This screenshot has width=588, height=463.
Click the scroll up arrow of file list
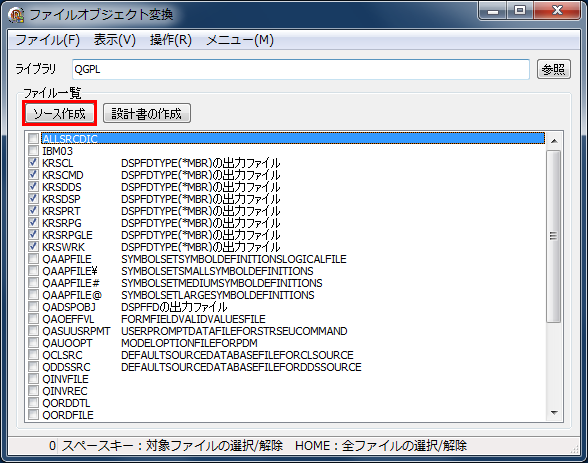pos(554,141)
